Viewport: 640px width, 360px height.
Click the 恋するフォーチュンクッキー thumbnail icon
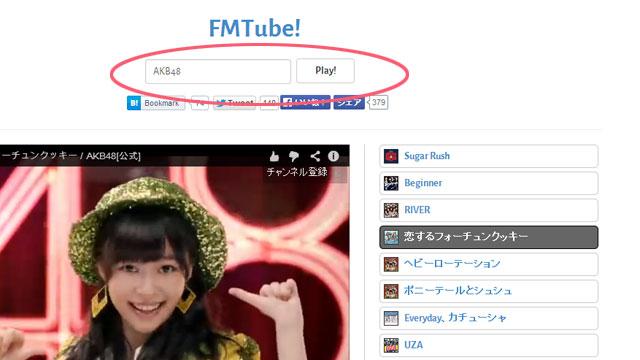point(391,237)
